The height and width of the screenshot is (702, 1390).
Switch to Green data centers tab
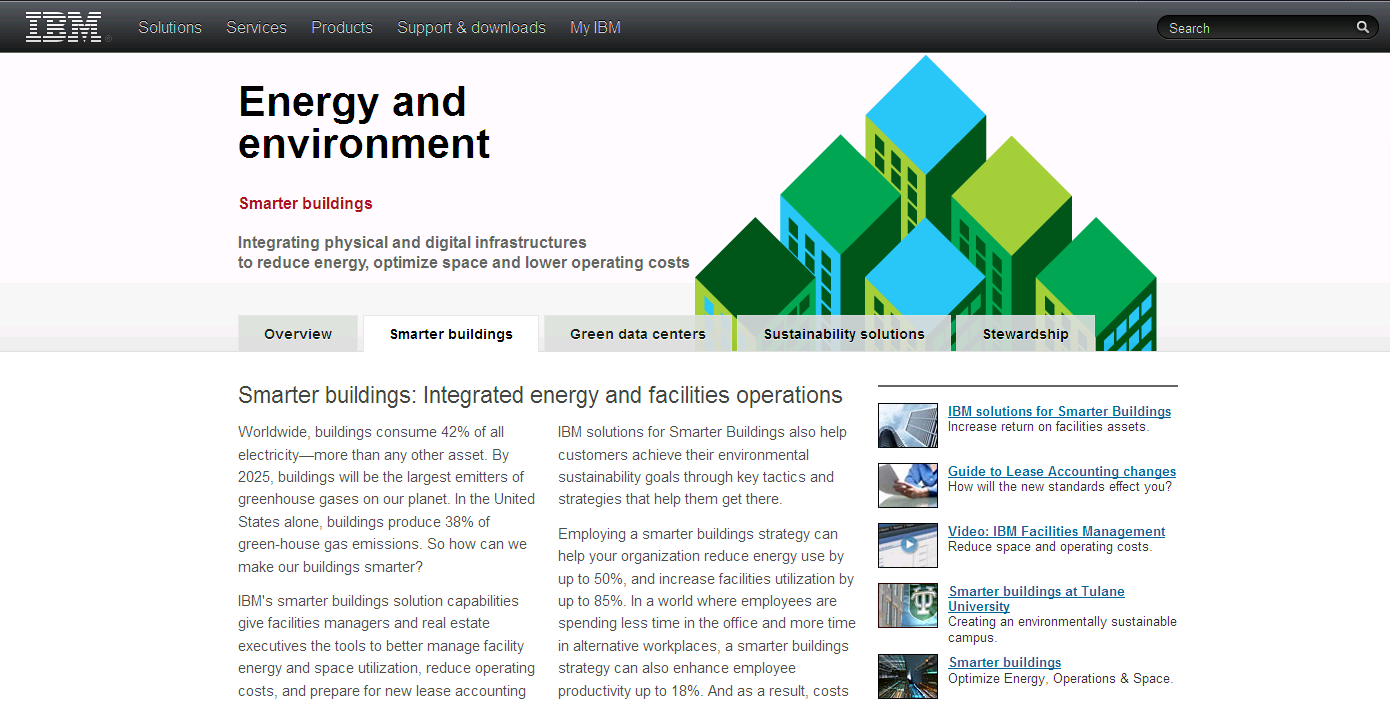click(638, 334)
